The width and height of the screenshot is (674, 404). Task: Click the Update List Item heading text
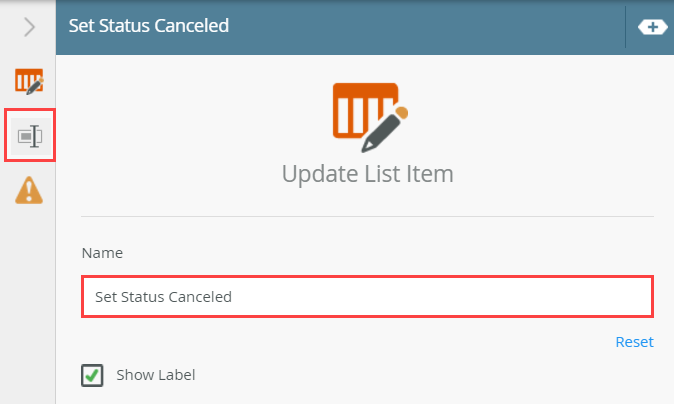[x=367, y=174]
